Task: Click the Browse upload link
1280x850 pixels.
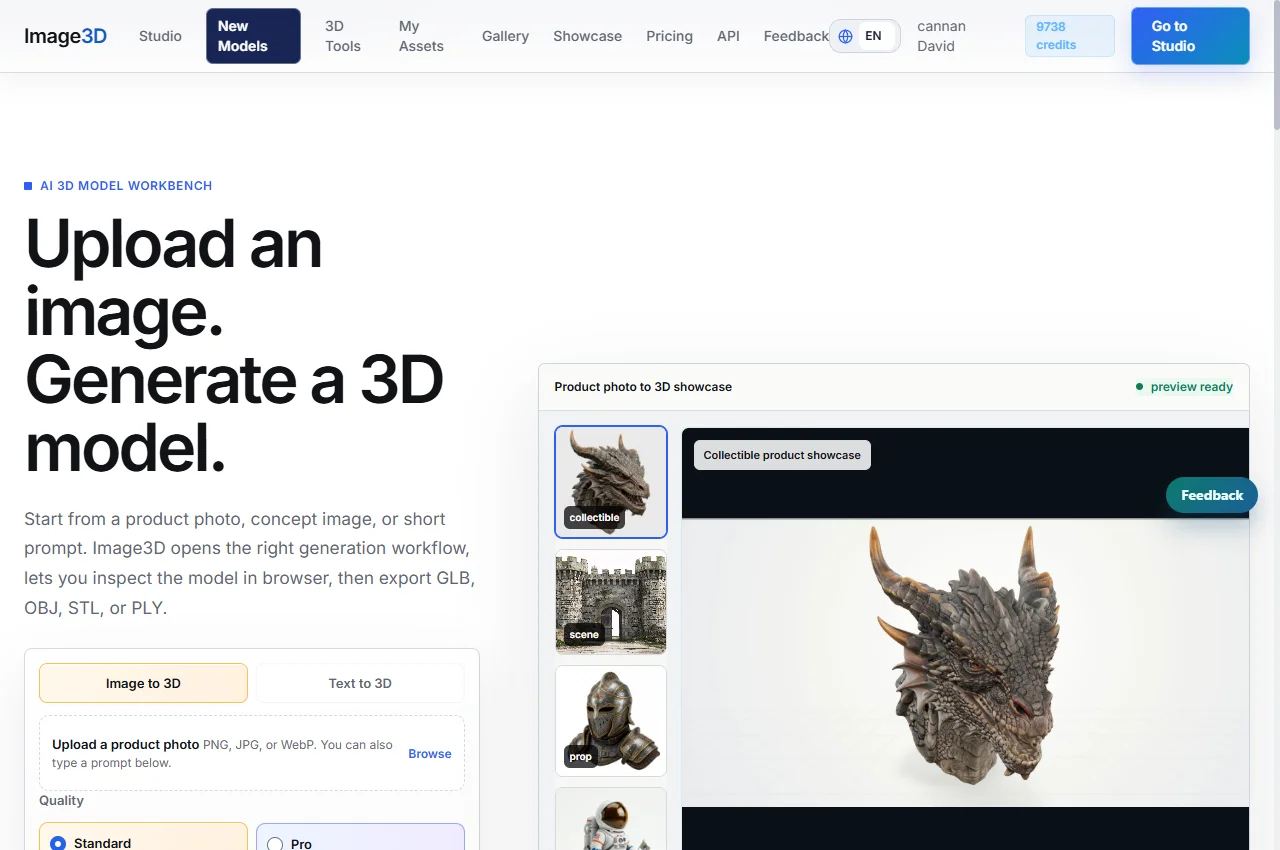Action: click(430, 754)
